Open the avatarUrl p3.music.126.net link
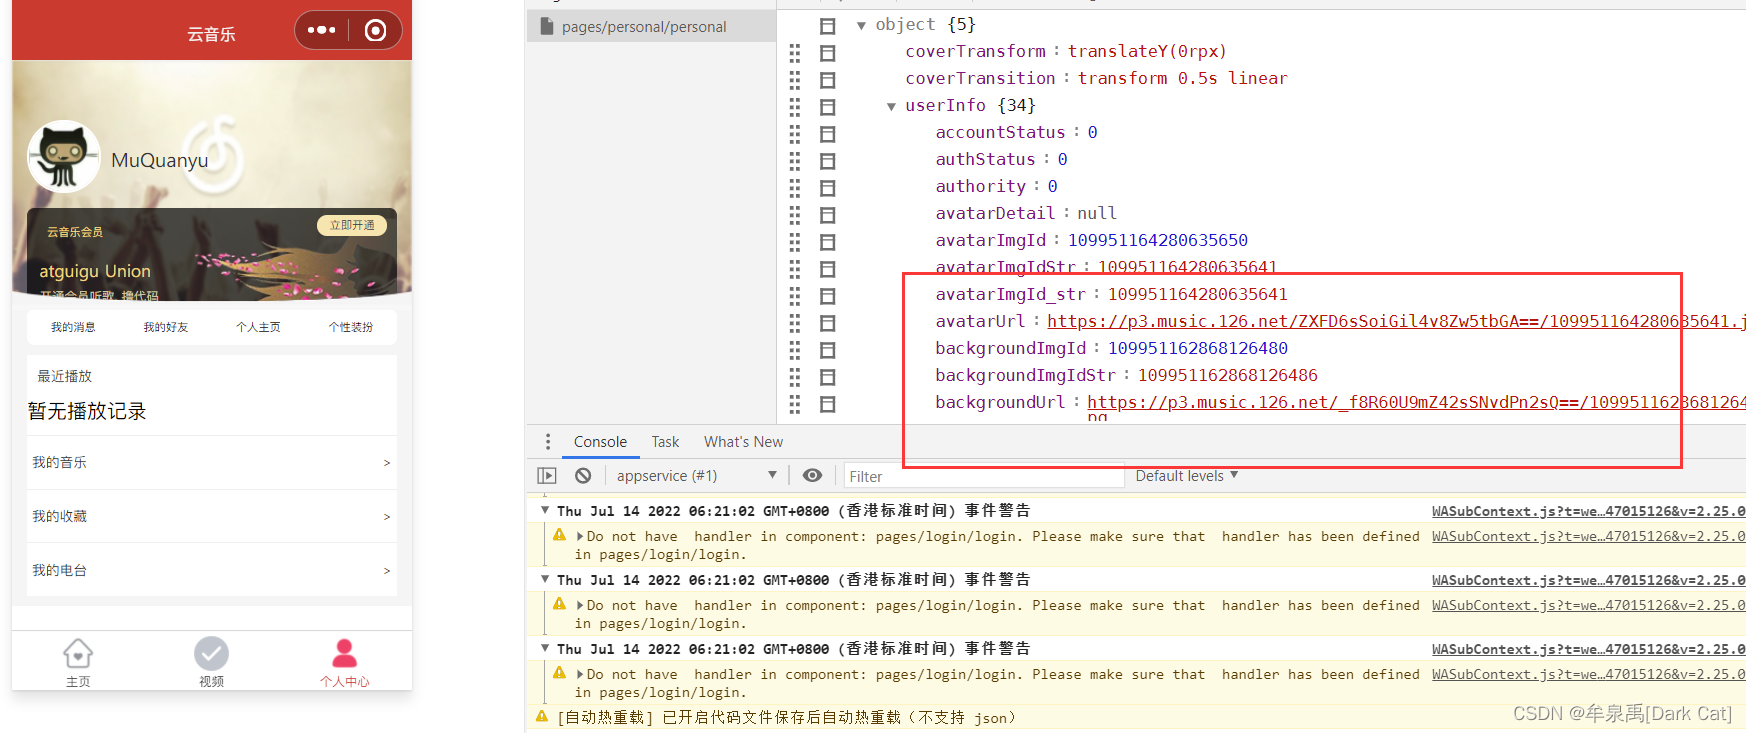Image resolution: width=1746 pixels, height=733 pixels. point(1396,321)
